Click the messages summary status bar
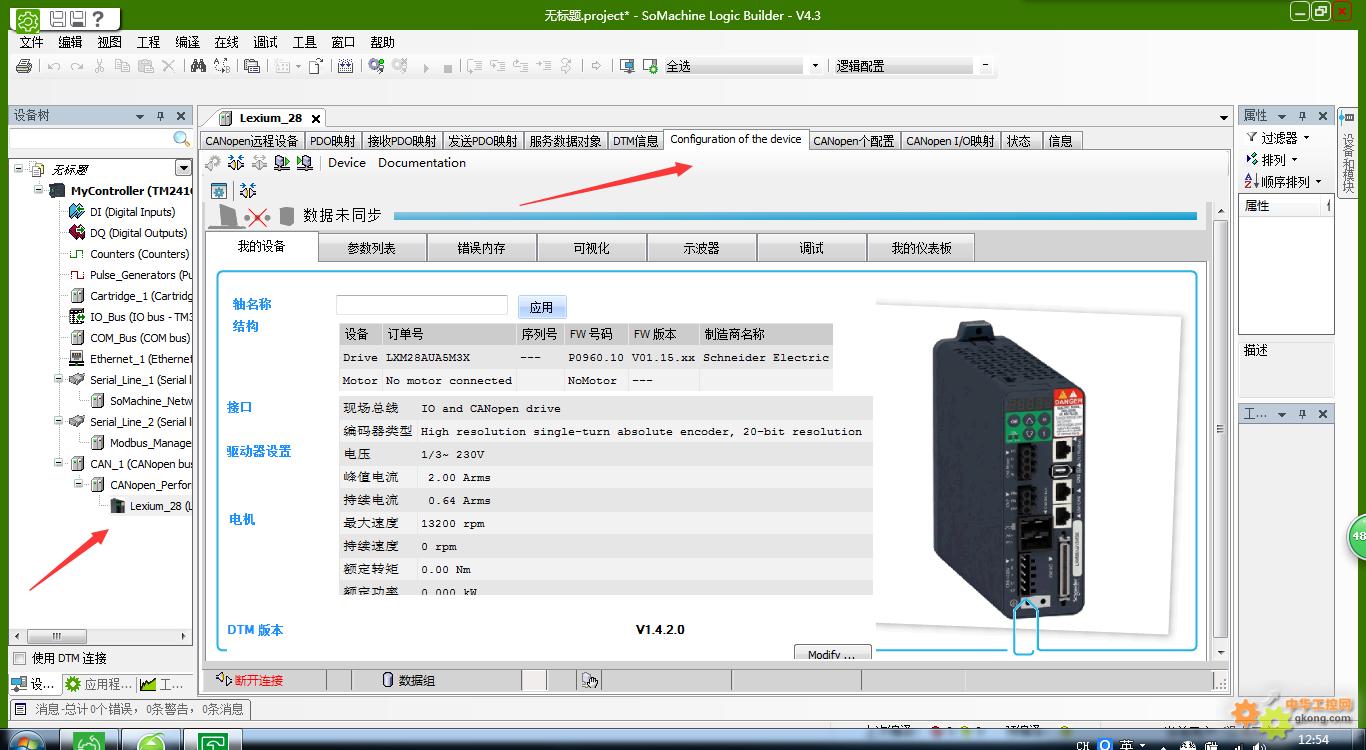Image resolution: width=1366 pixels, height=750 pixels. click(x=130, y=709)
